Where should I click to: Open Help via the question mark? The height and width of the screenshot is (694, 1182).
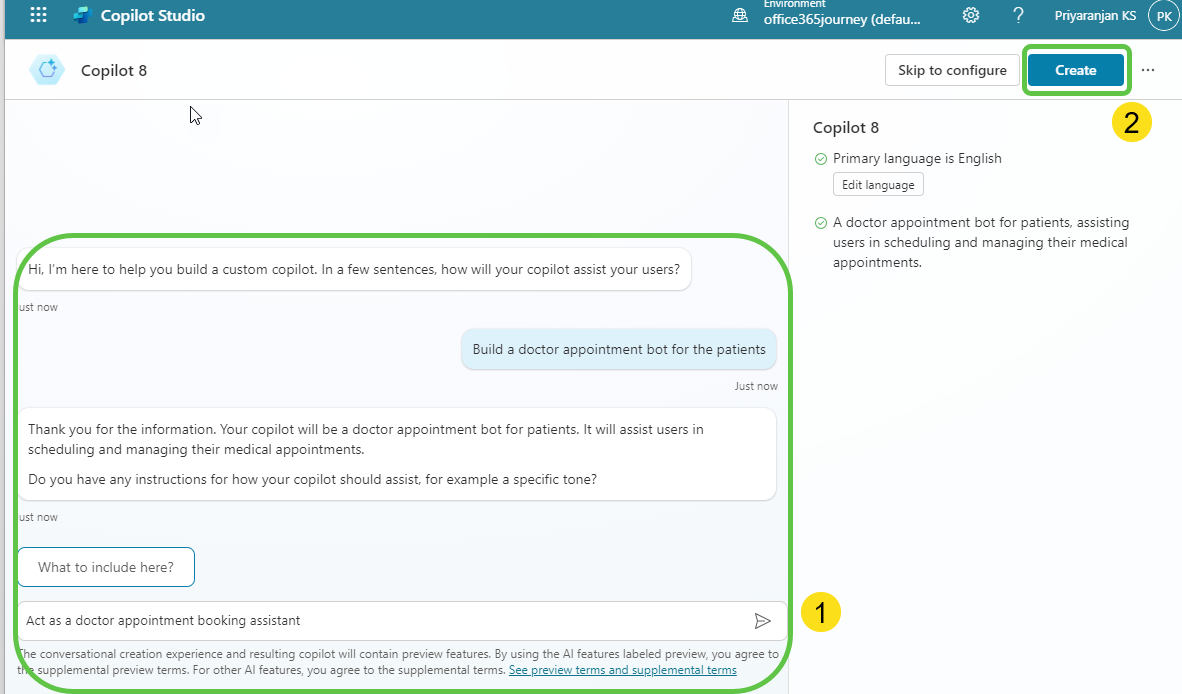pos(1018,15)
